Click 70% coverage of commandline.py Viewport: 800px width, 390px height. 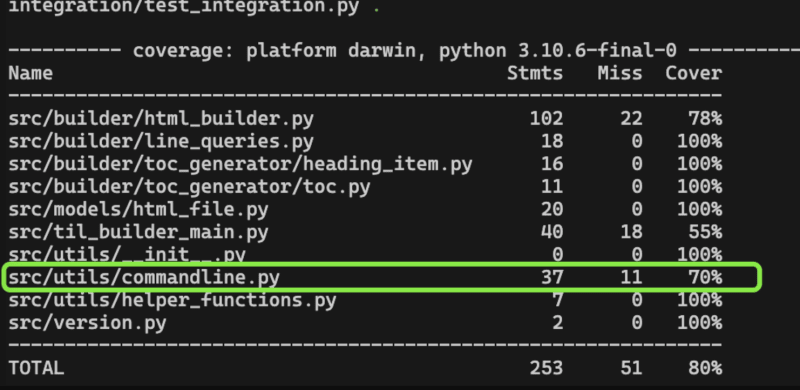coord(705,277)
